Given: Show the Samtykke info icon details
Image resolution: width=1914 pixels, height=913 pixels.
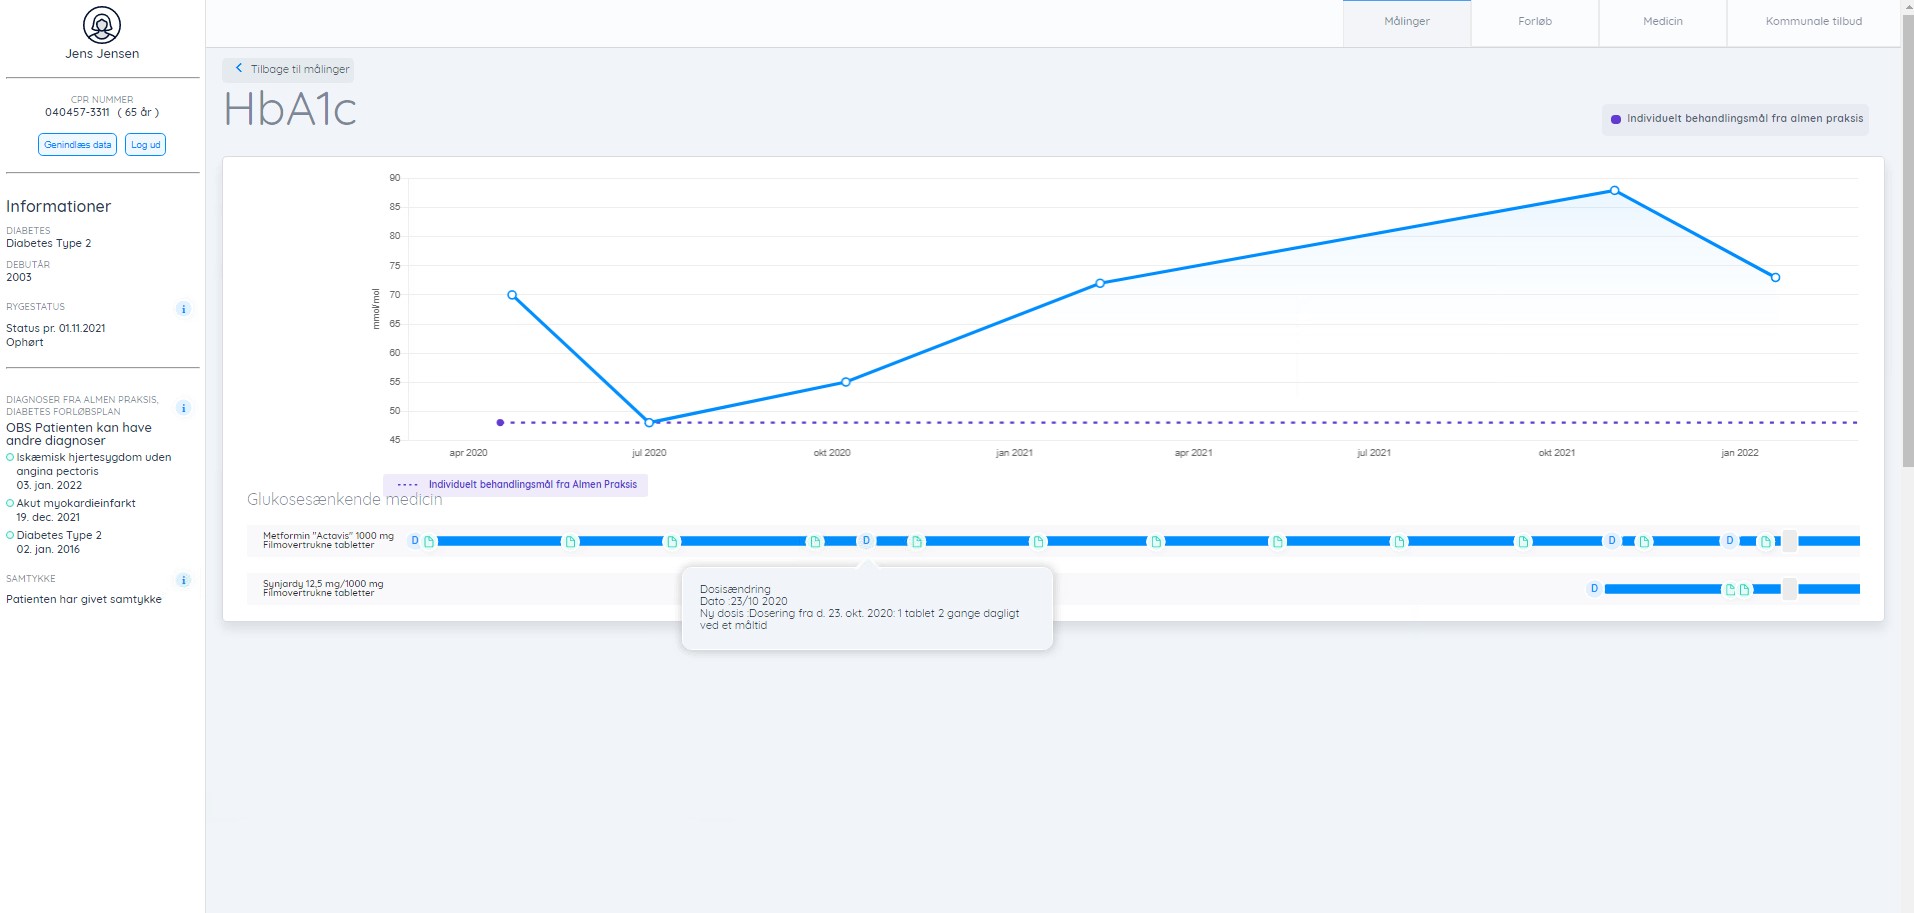Looking at the screenshot, I should click(x=183, y=580).
